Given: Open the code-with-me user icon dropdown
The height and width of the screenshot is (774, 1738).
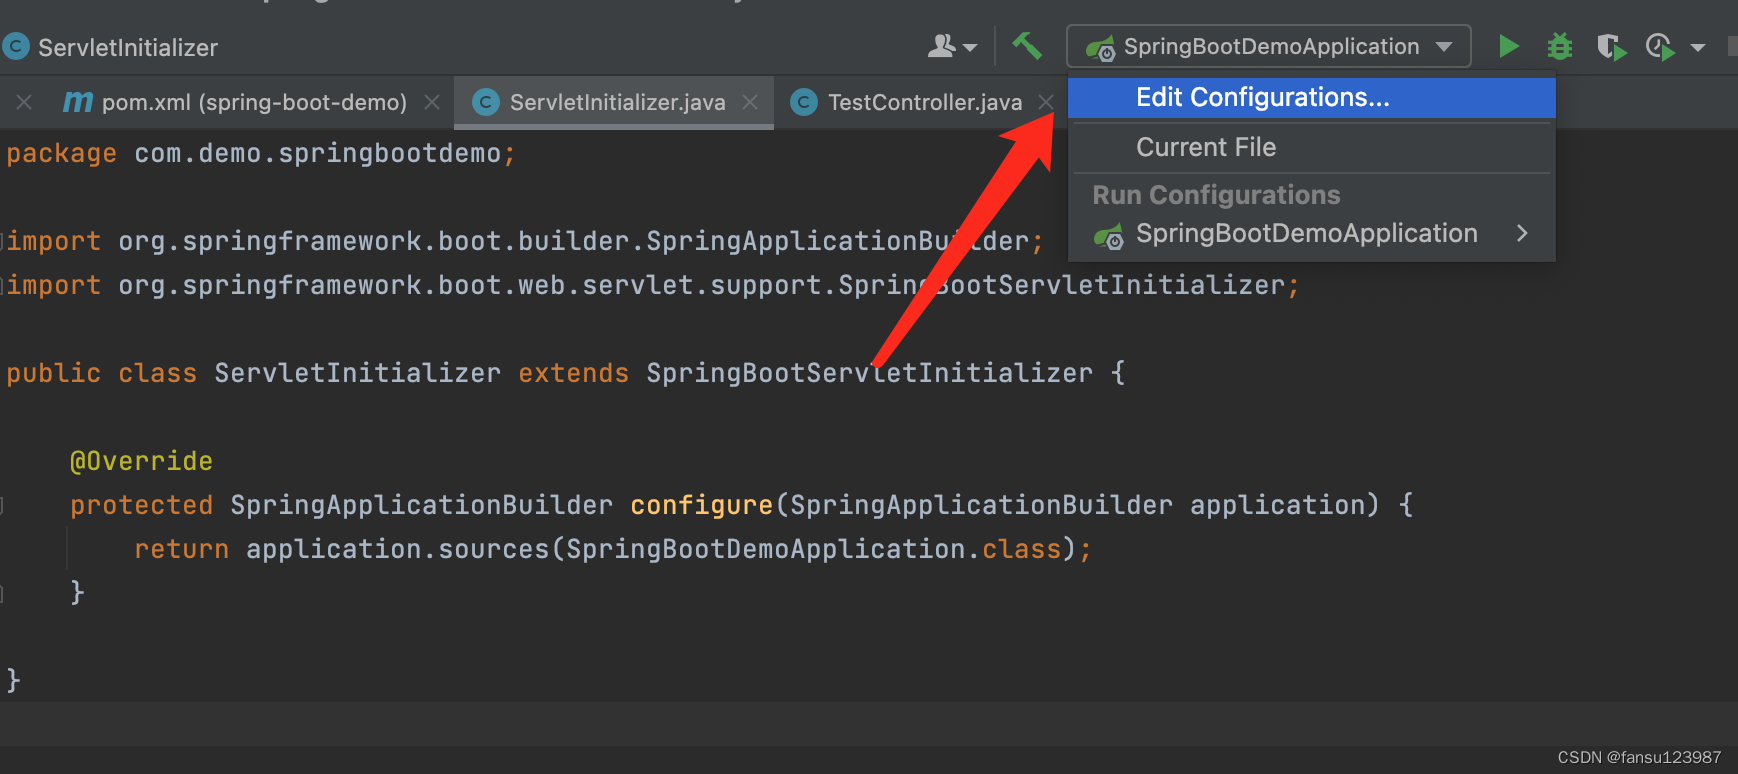Looking at the screenshot, I should tap(952, 46).
